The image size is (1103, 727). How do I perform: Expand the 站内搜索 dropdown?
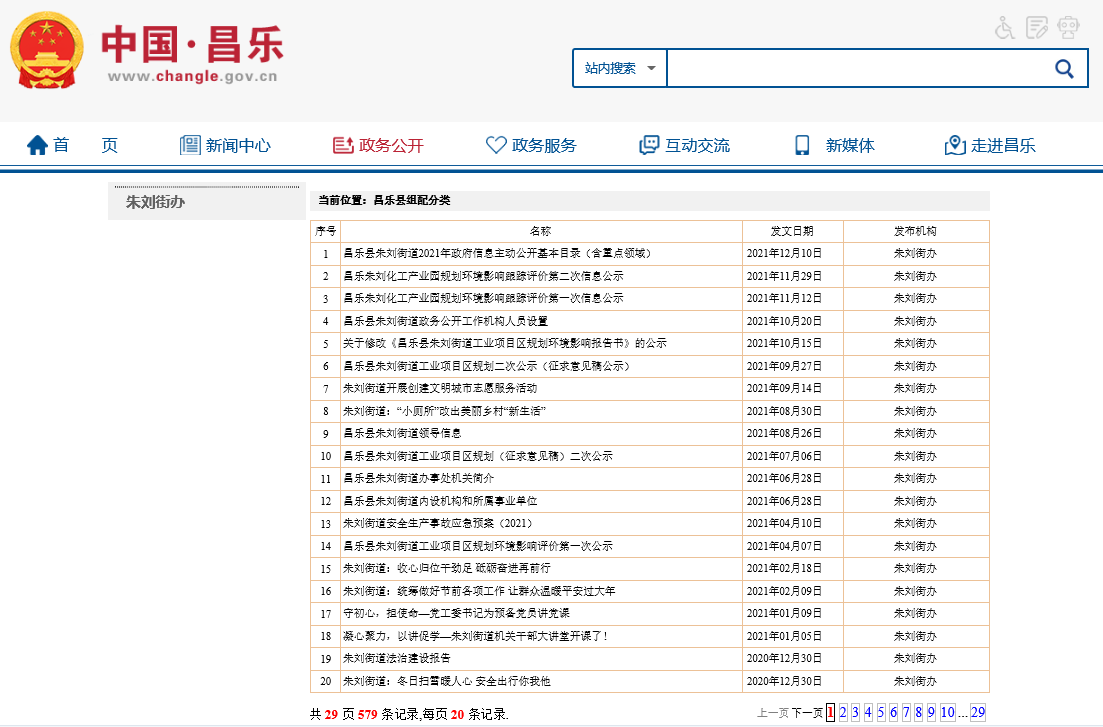pos(620,68)
